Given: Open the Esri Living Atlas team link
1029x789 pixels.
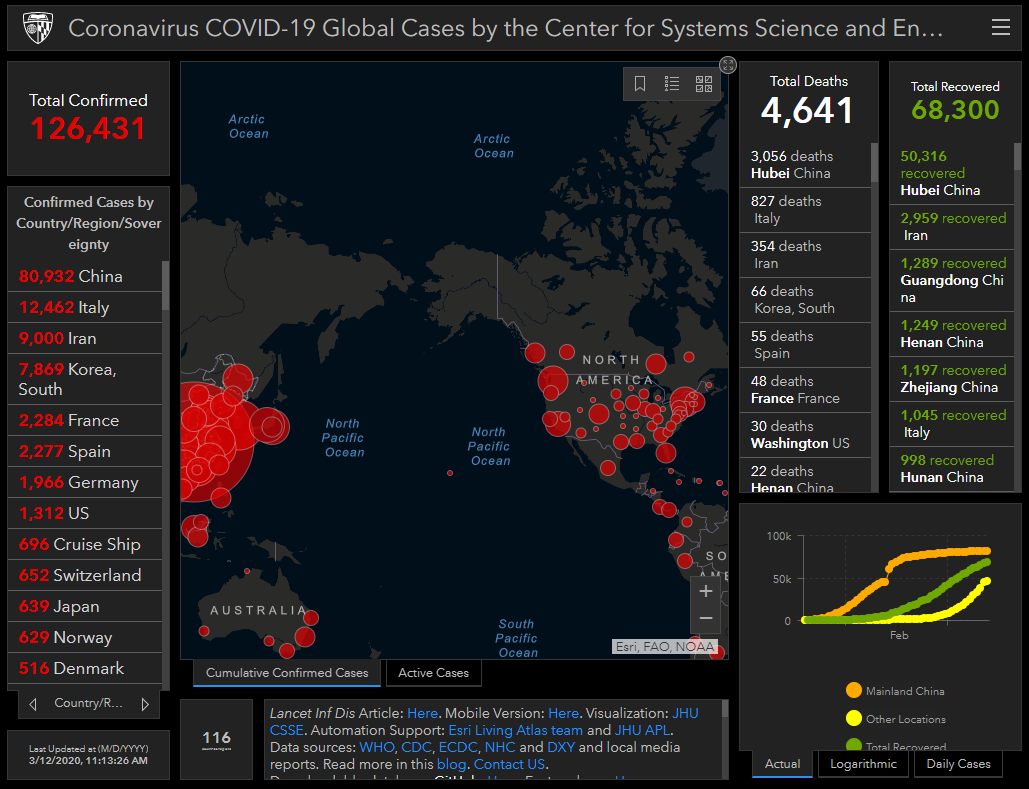Looking at the screenshot, I should pyautogui.click(x=514, y=730).
